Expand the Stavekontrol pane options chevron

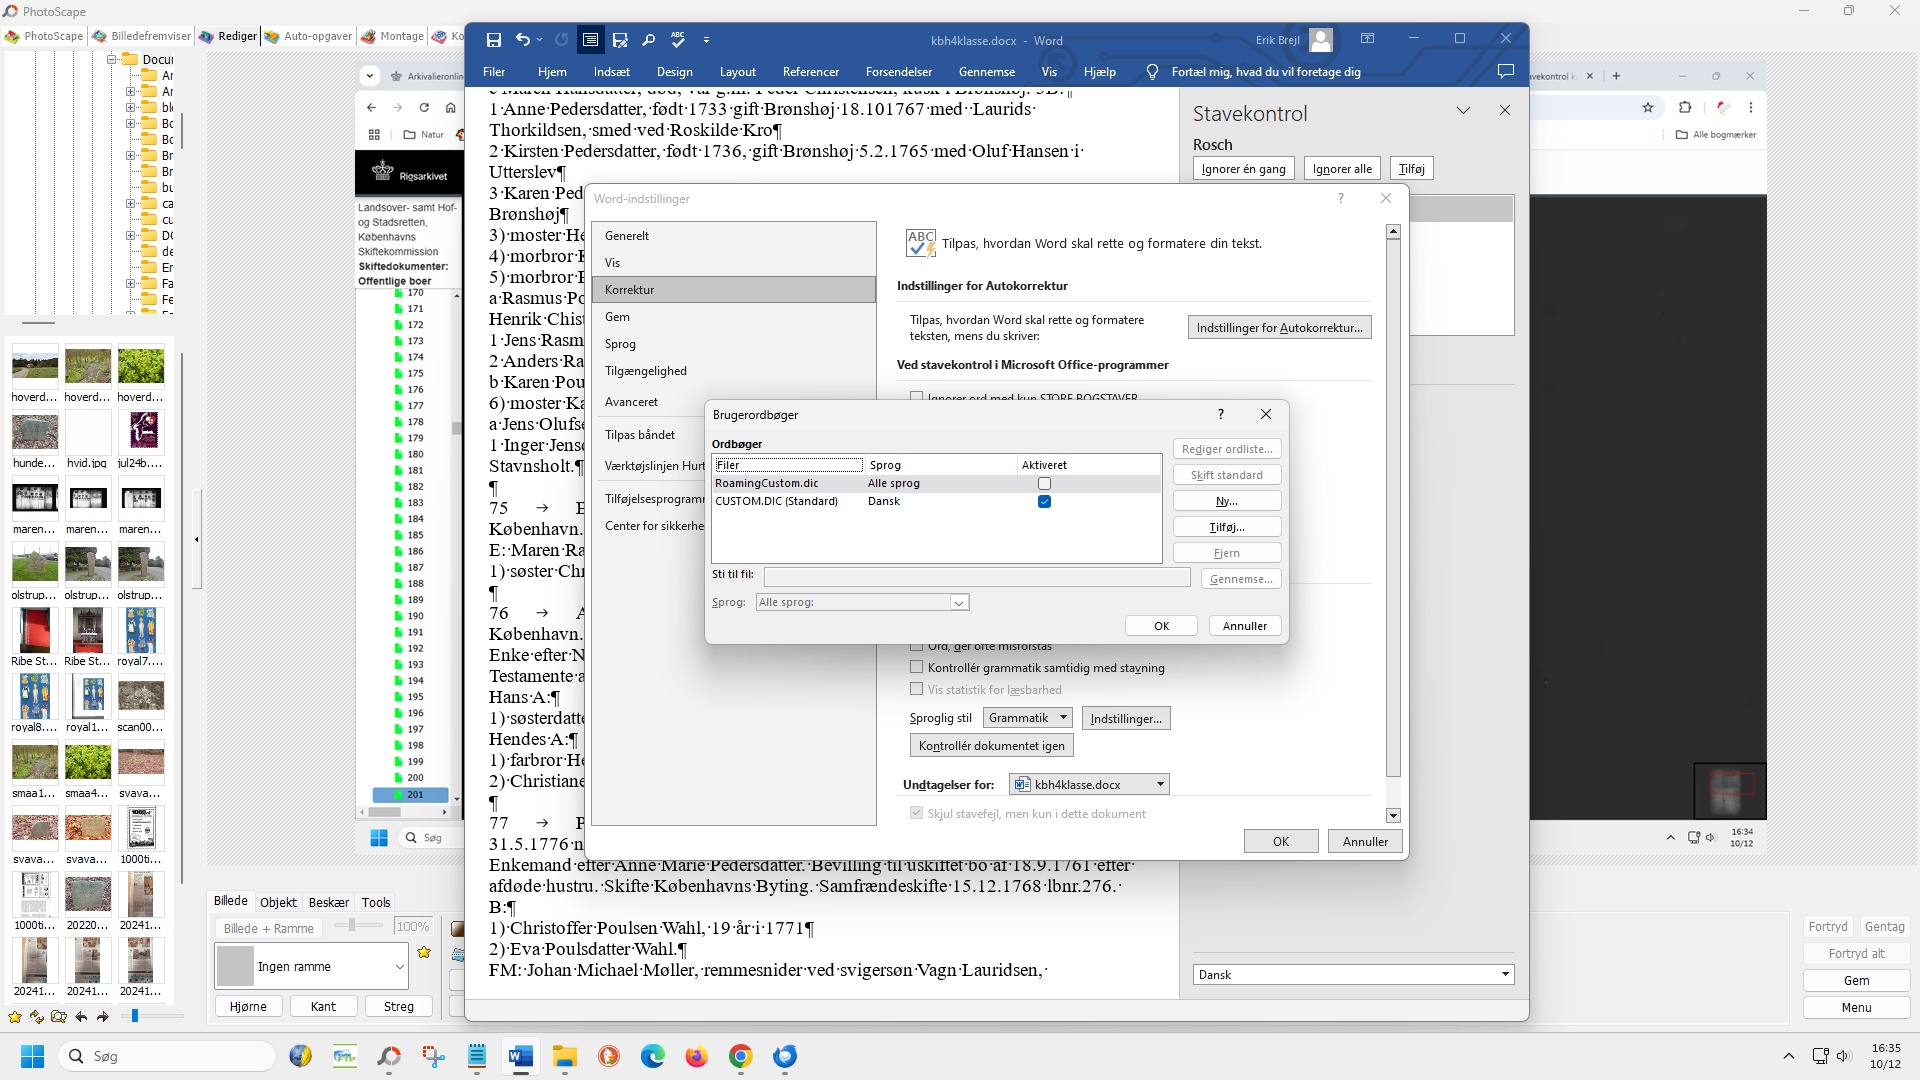(1463, 111)
